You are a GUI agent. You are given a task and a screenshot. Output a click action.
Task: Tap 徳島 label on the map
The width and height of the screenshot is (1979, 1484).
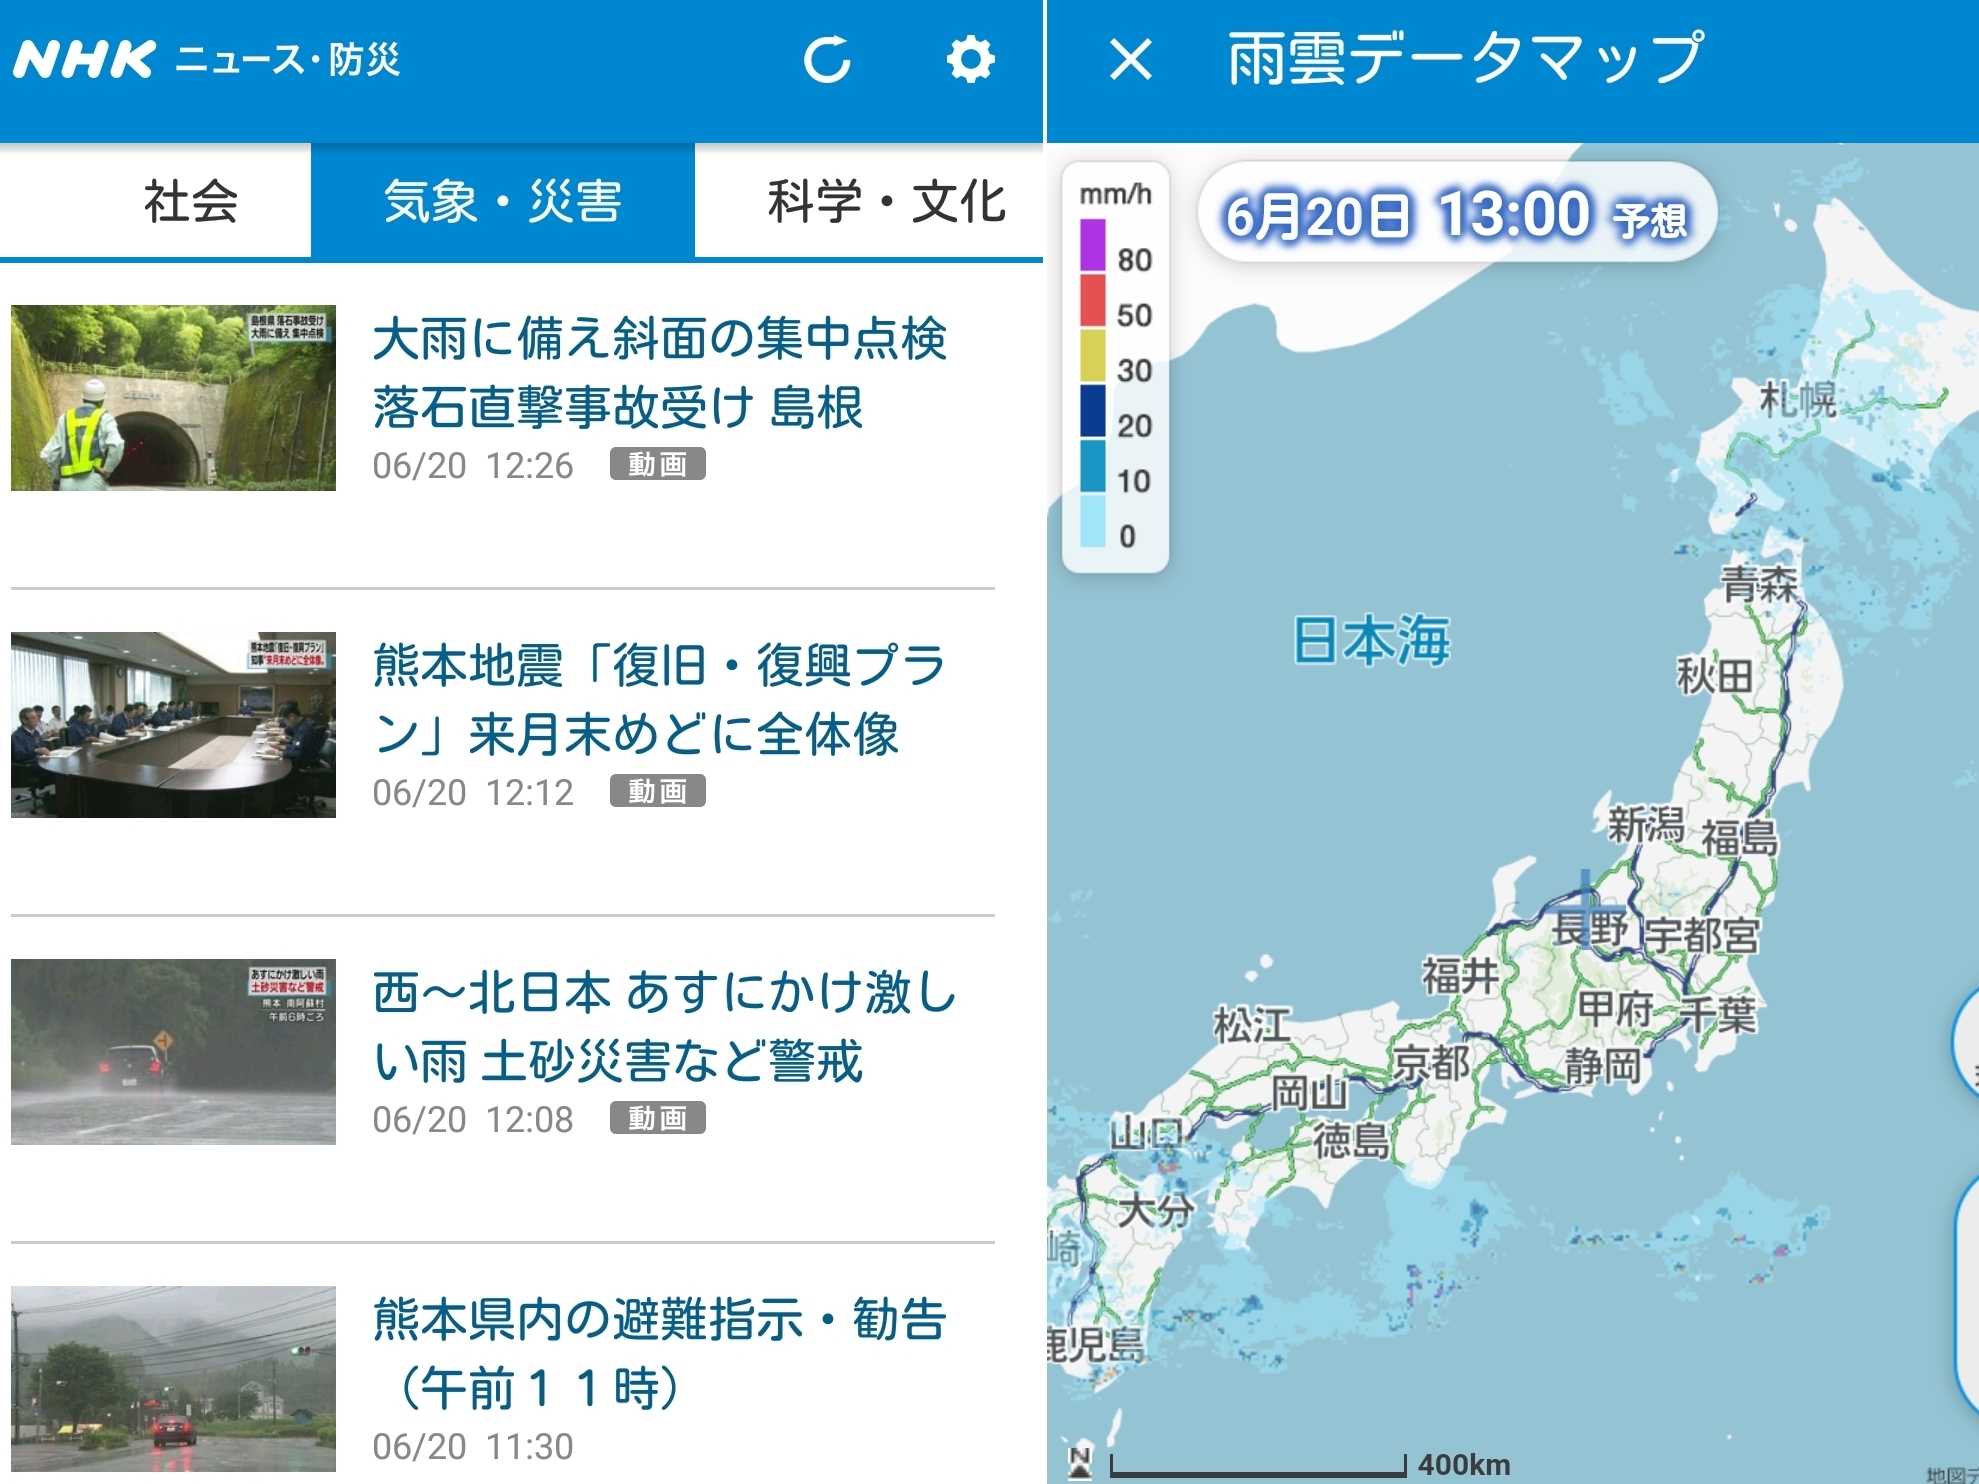point(1351,1140)
